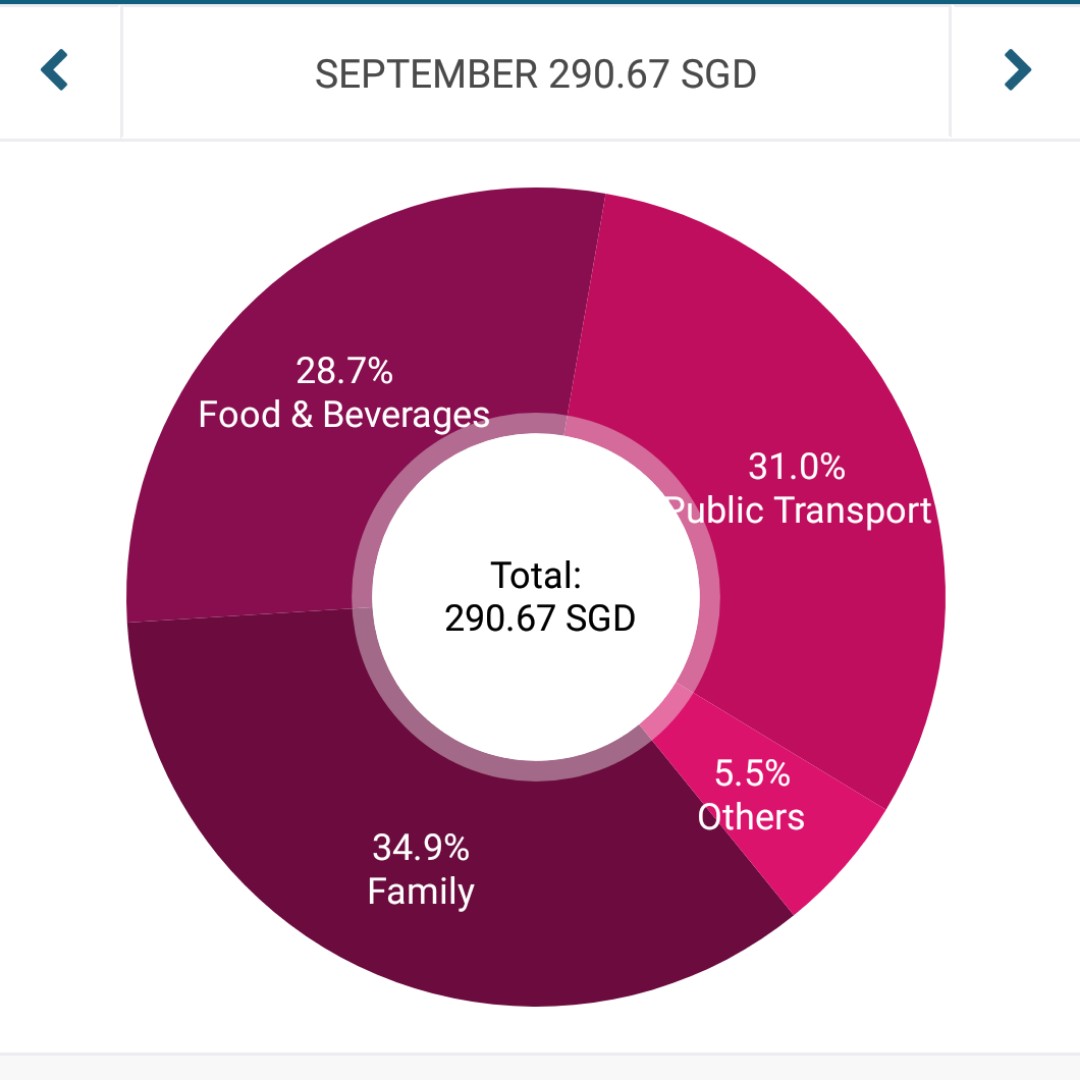Tap the Total 290.67 SGD center text

click(x=538, y=597)
